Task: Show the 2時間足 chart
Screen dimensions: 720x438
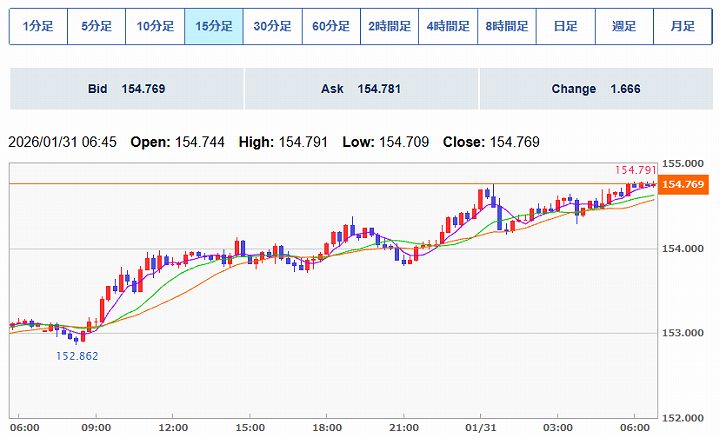Action: pyautogui.click(x=389, y=27)
